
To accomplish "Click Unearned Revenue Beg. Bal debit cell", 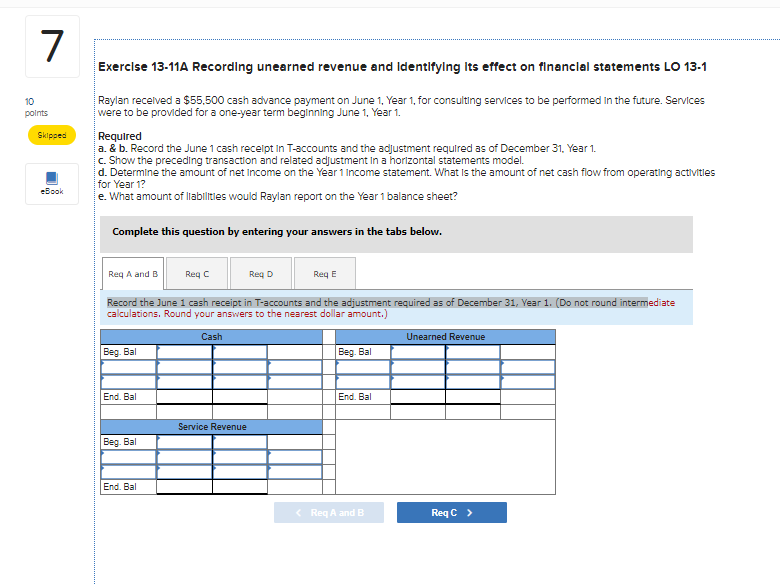I will [418, 352].
